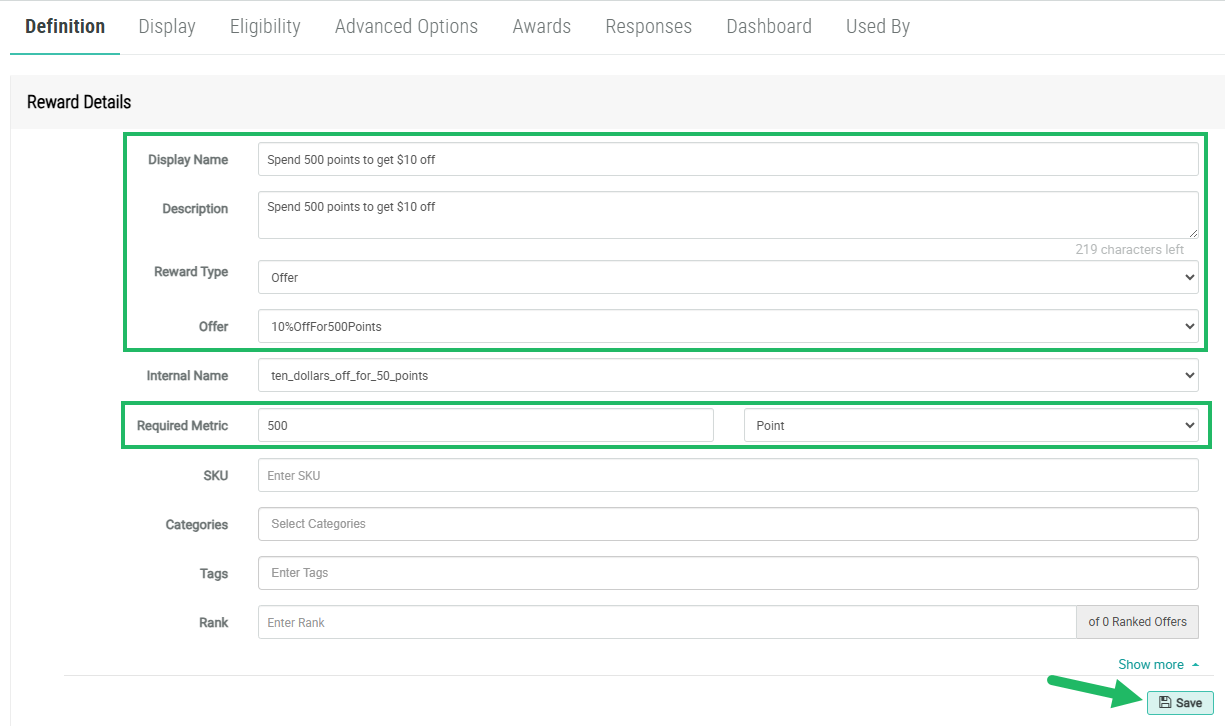
Task: Expand the Offer dropdown
Action: click(727, 326)
